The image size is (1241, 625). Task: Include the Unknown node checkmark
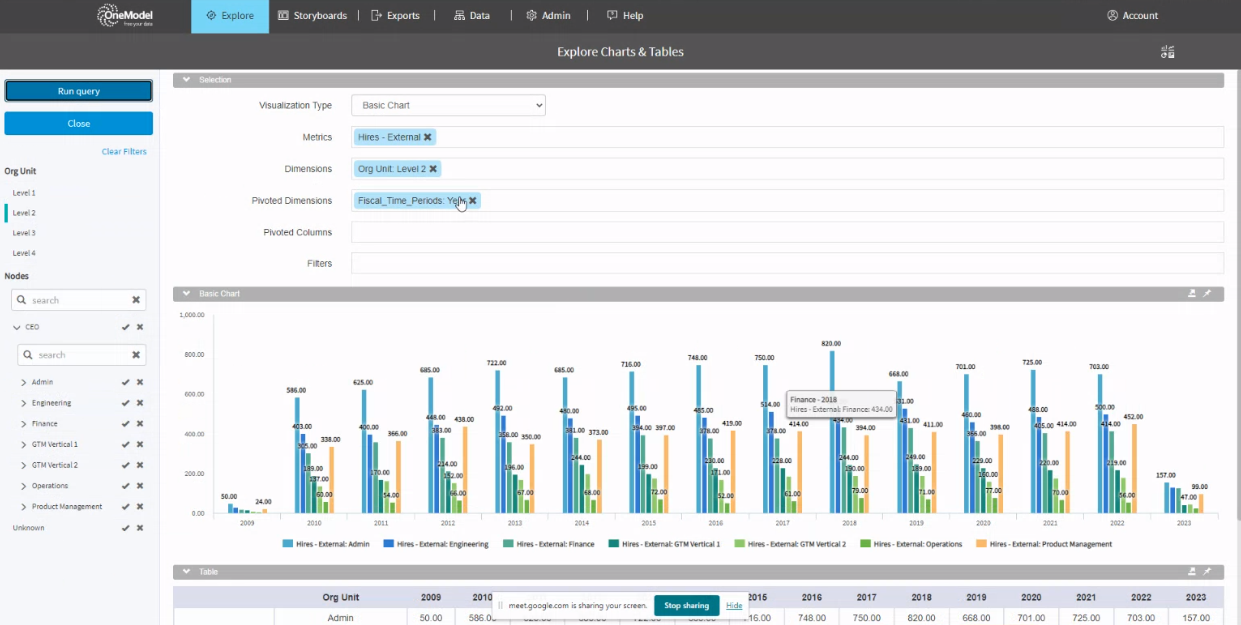(x=125, y=528)
